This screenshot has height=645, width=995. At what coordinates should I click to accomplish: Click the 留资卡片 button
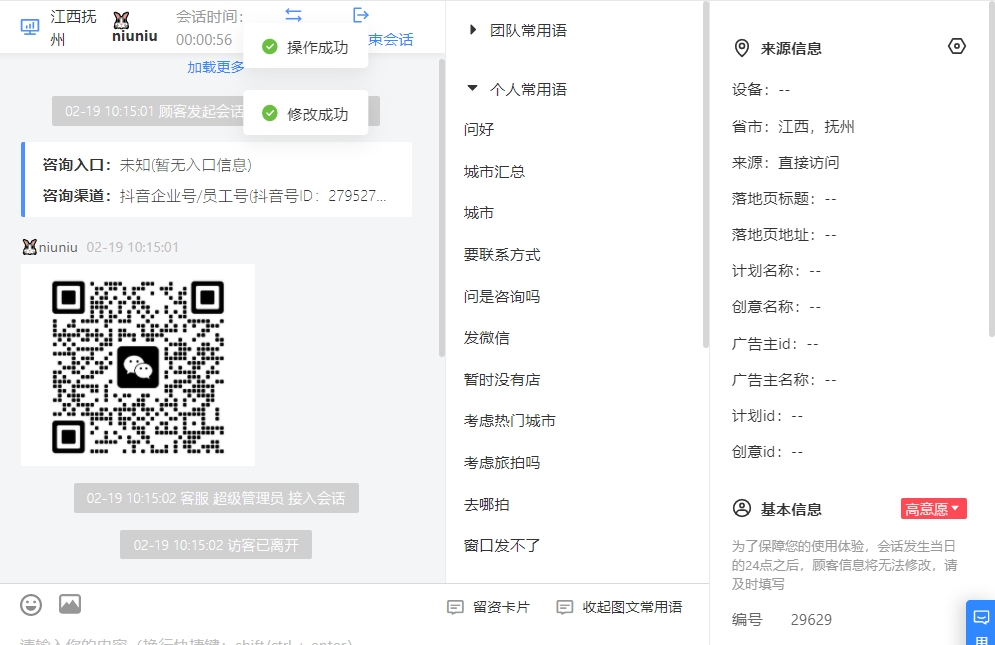pos(489,608)
